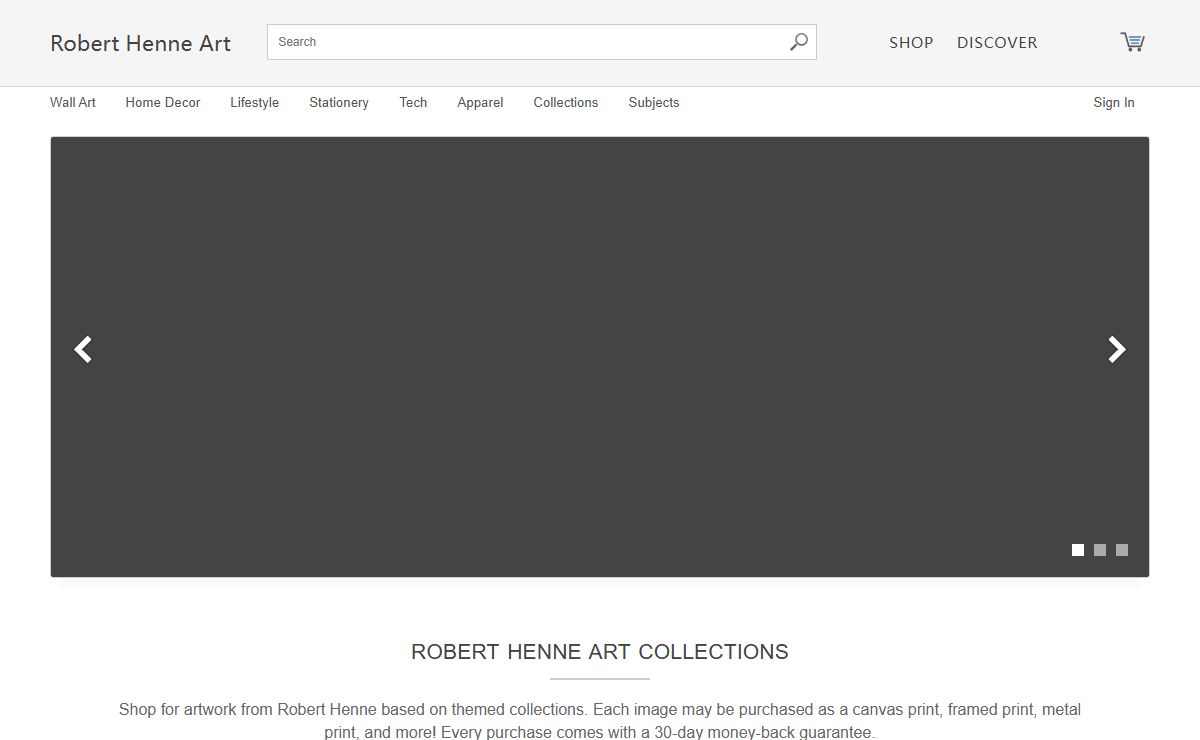The width and height of the screenshot is (1200, 740).
Task: Select the first carousel slide indicator
Action: tap(1078, 550)
